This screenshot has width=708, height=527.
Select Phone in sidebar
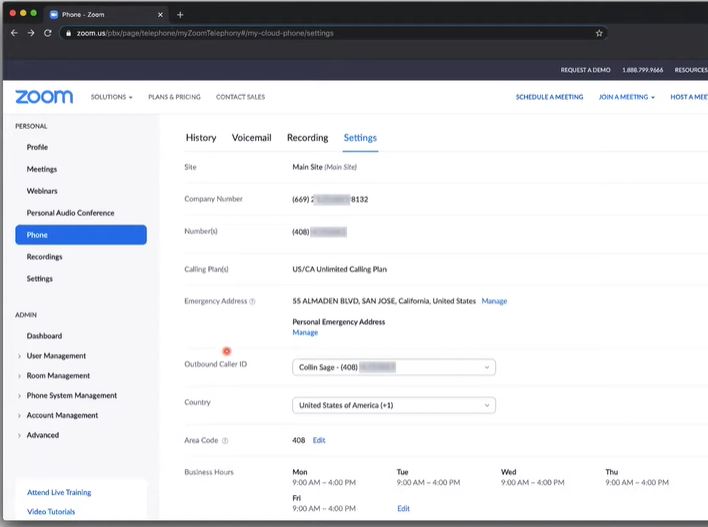(x=81, y=235)
